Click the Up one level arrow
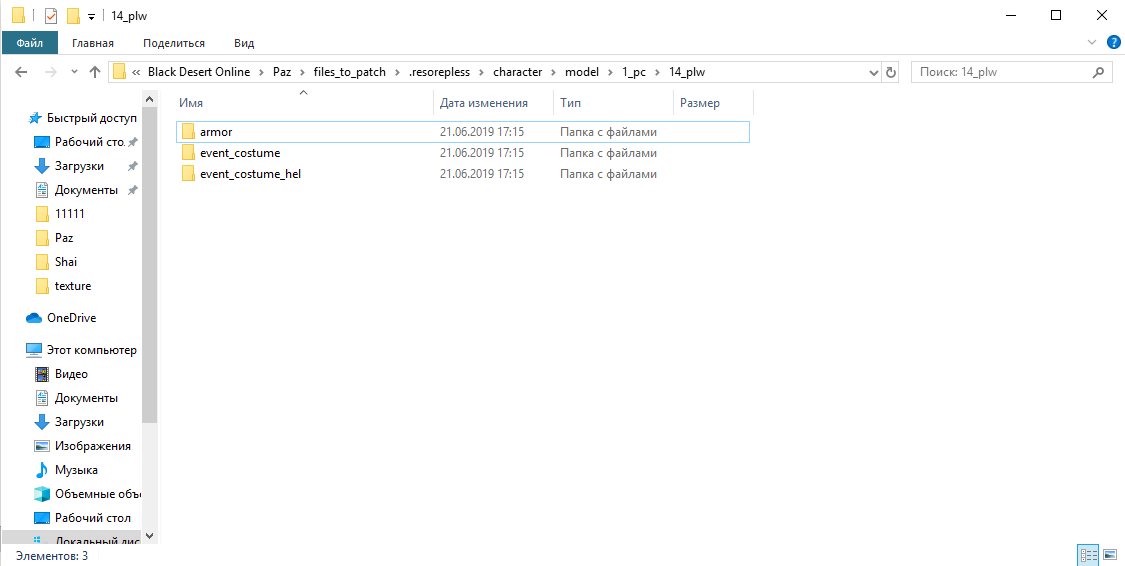Screen dimensions: 1125x566 pyautogui.click(x=95, y=72)
